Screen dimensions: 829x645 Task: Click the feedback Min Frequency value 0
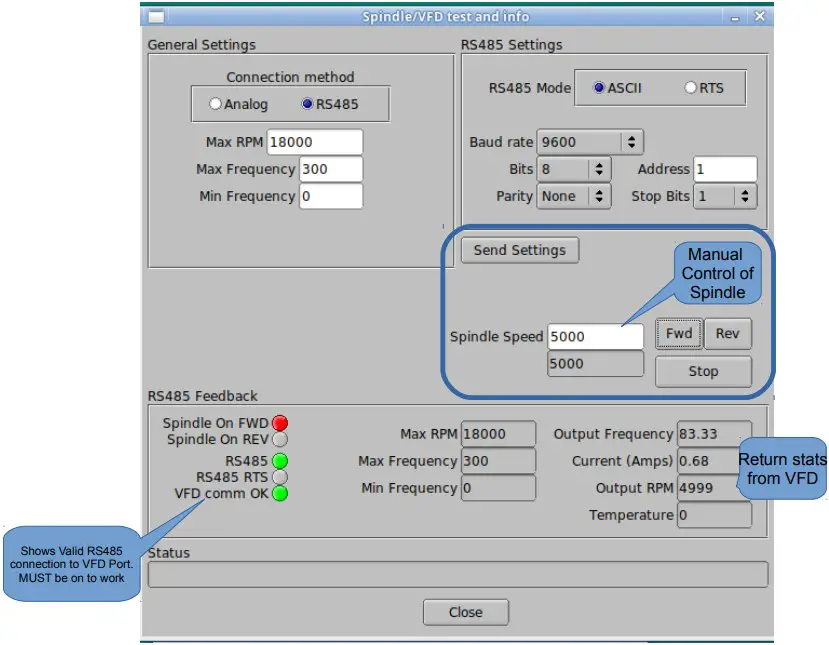point(498,488)
